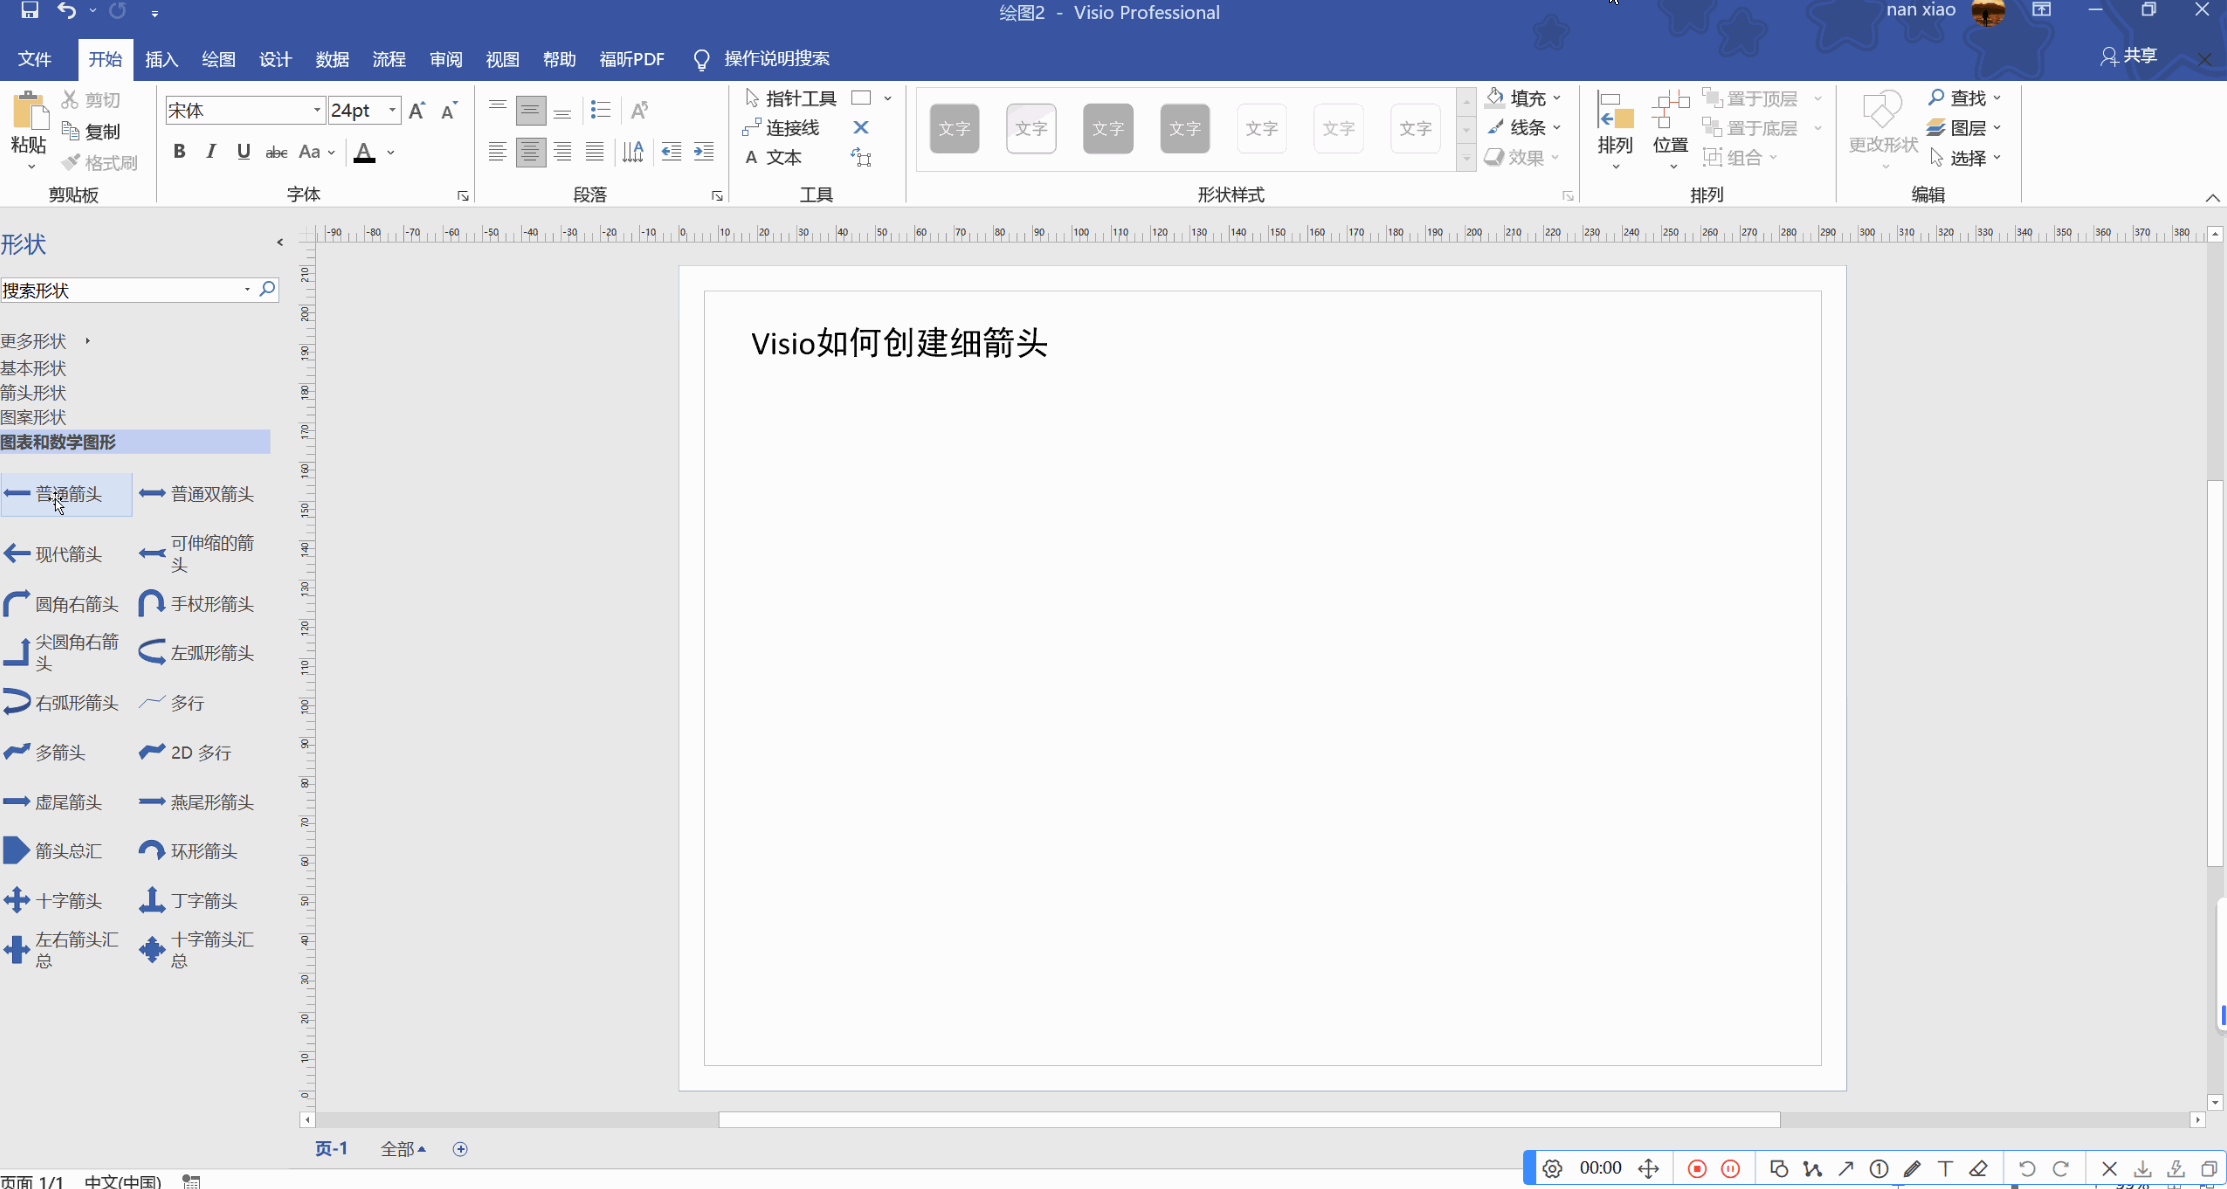The image size is (2227, 1189).
Task: Click the Increase Font Size icon
Action: (417, 111)
